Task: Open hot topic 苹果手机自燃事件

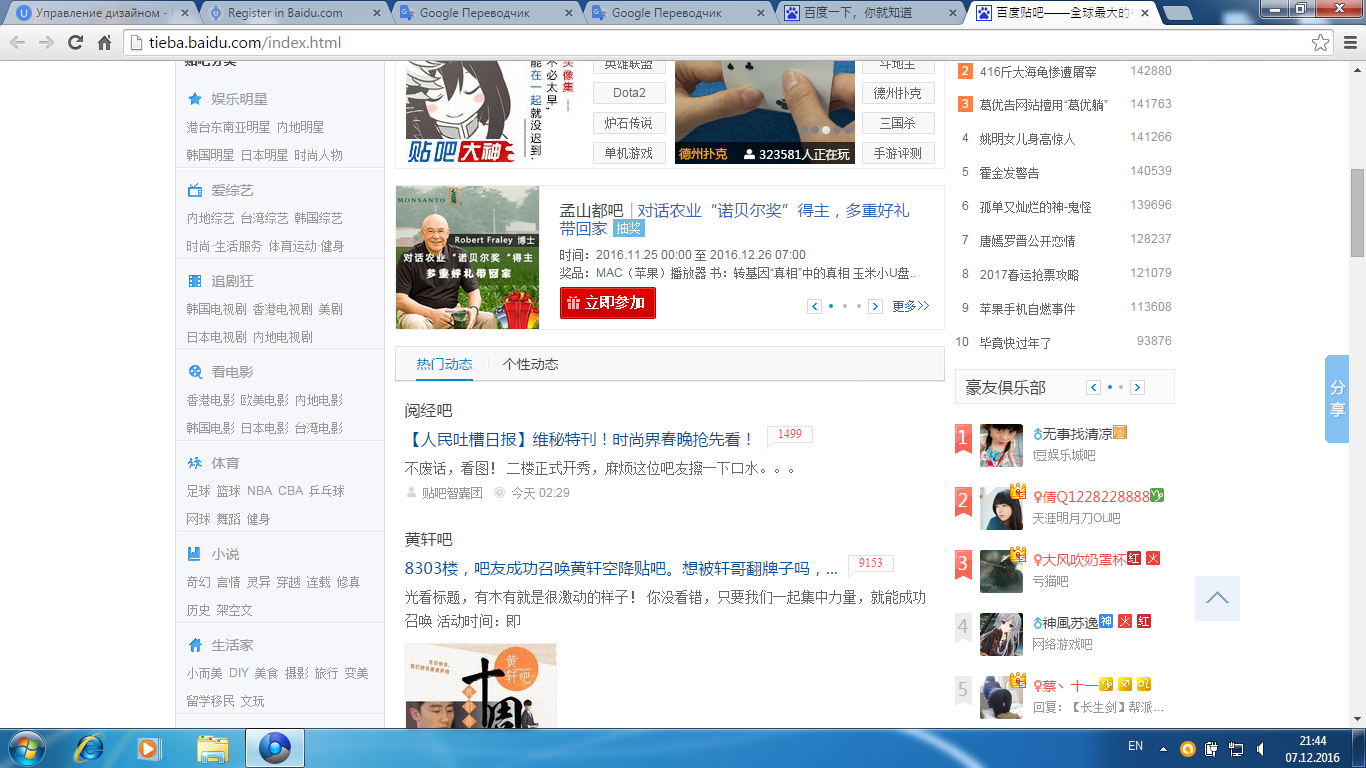Action: pos(1027,308)
